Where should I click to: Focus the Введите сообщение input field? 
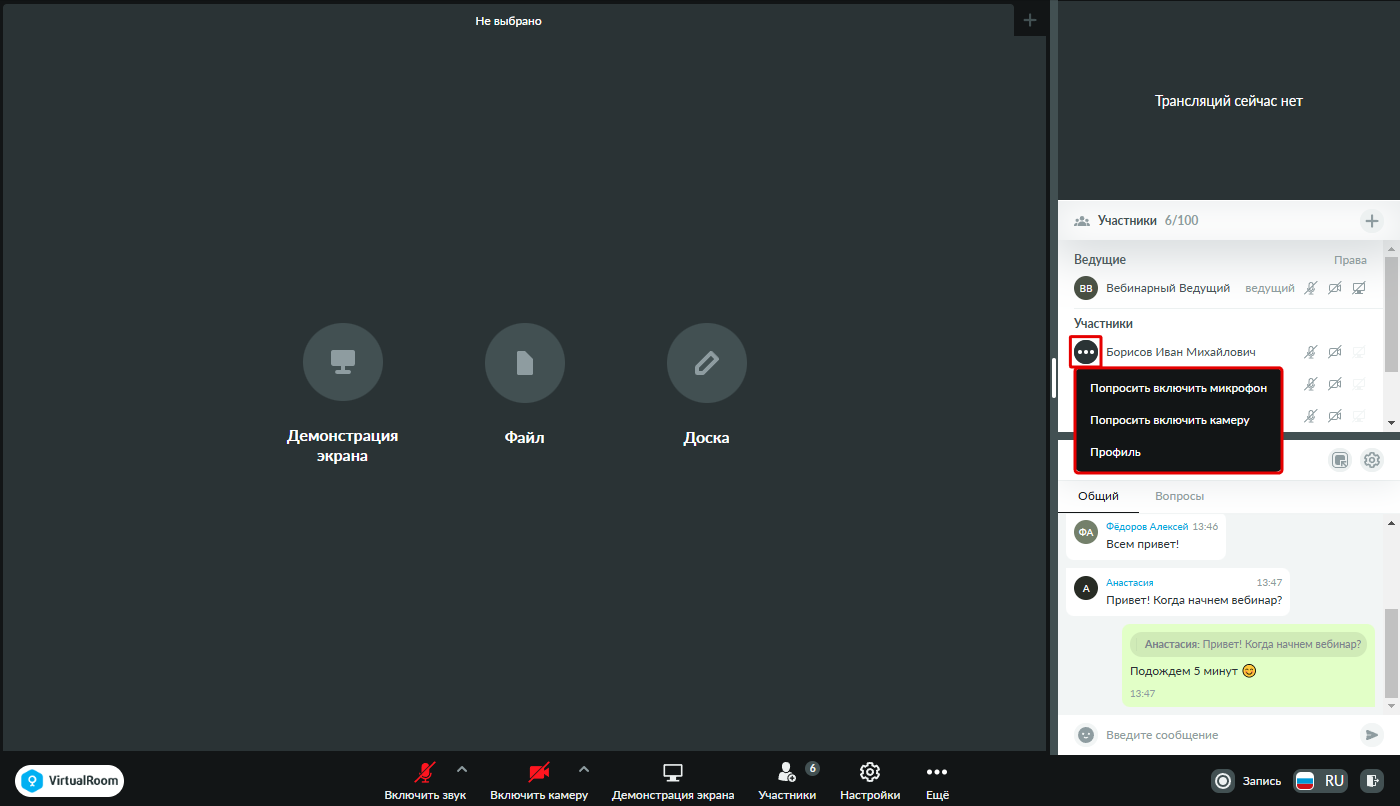1228,735
